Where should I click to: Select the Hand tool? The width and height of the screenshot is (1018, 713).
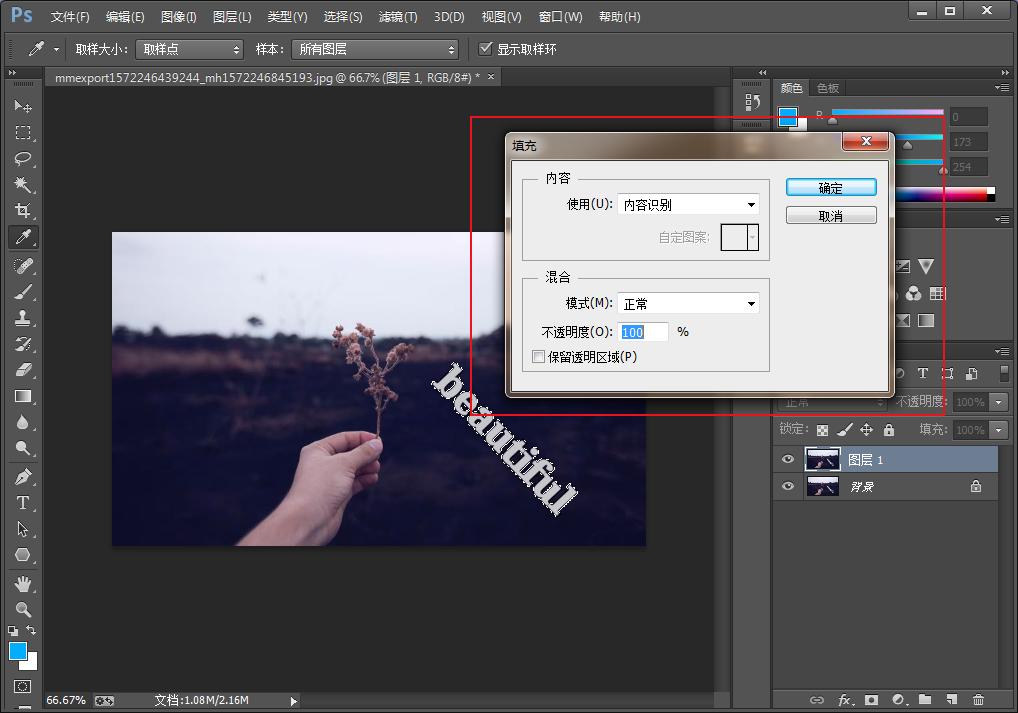pos(23,583)
